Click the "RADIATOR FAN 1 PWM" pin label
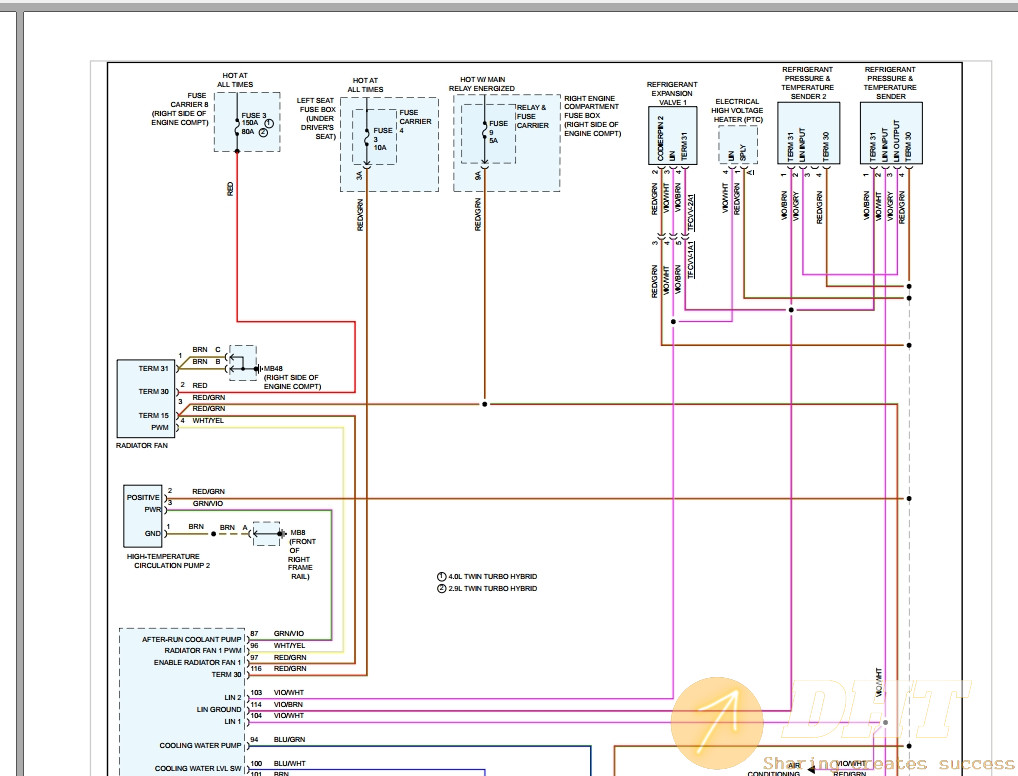Viewport: 1018px width, 776px height. tap(203, 651)
